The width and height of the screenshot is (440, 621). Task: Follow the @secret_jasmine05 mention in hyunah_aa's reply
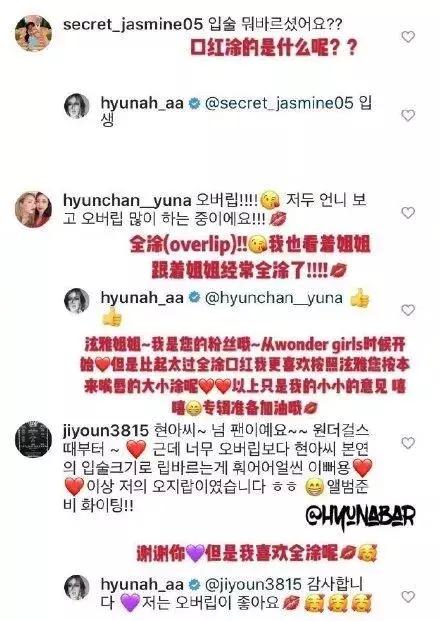tap(278, 103)
